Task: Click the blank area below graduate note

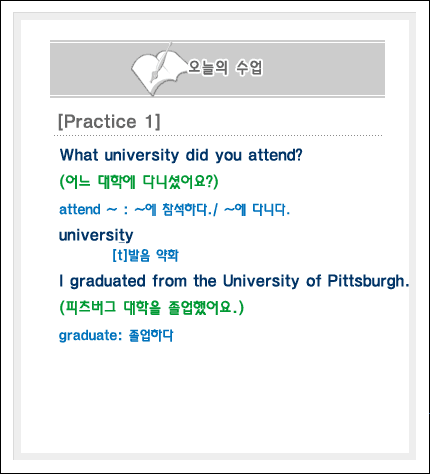Action: (x=215, y=398)
